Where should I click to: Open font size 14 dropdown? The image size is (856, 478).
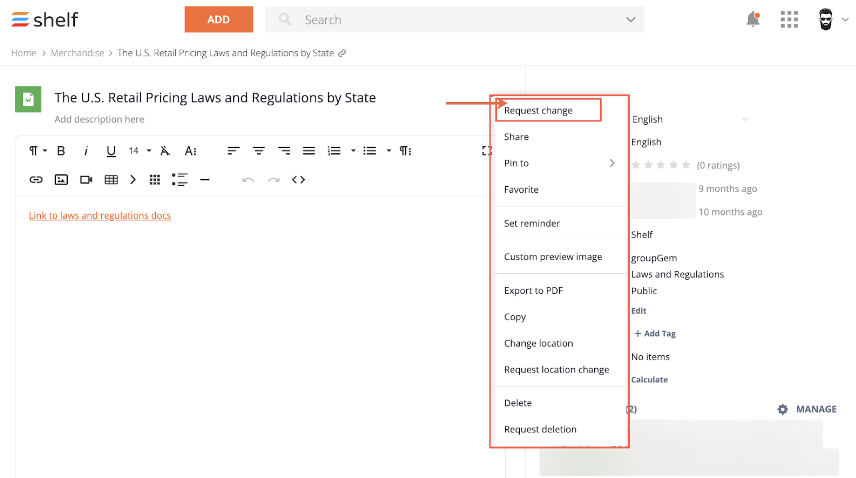140,151
